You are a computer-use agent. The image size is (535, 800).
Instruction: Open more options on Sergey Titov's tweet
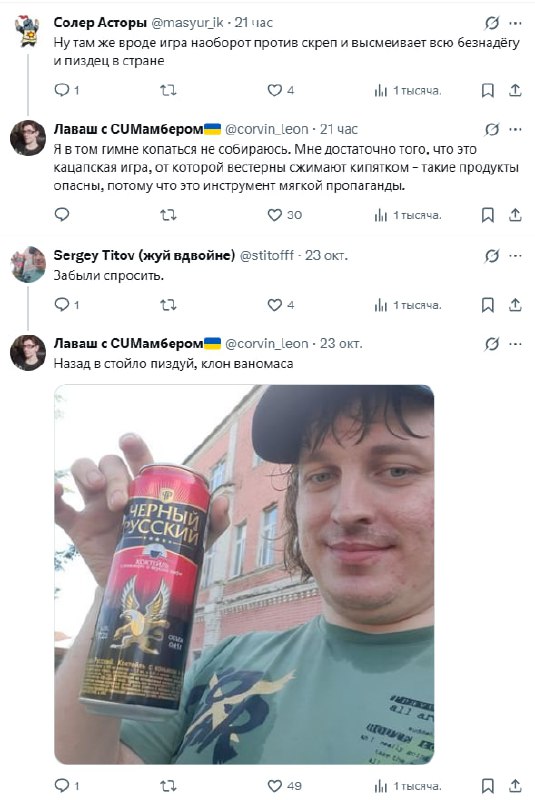click(515, 256)
